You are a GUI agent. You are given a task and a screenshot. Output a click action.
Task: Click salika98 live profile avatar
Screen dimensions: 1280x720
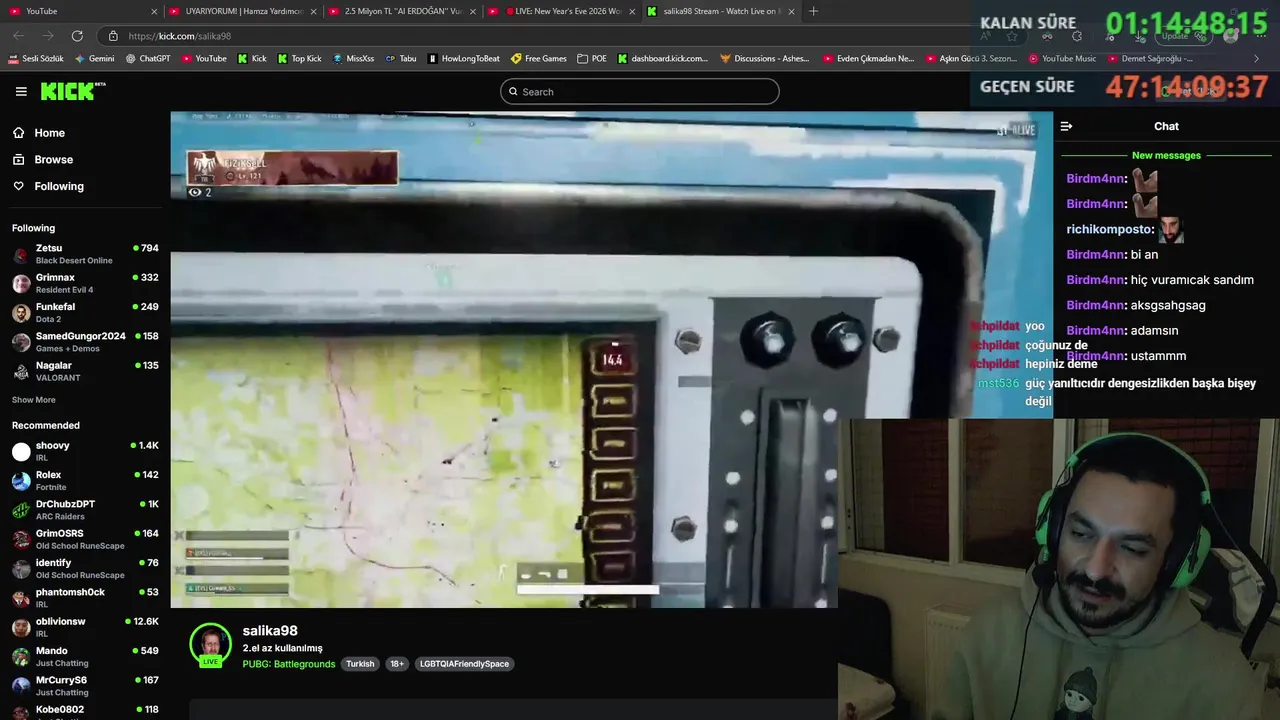210,645
